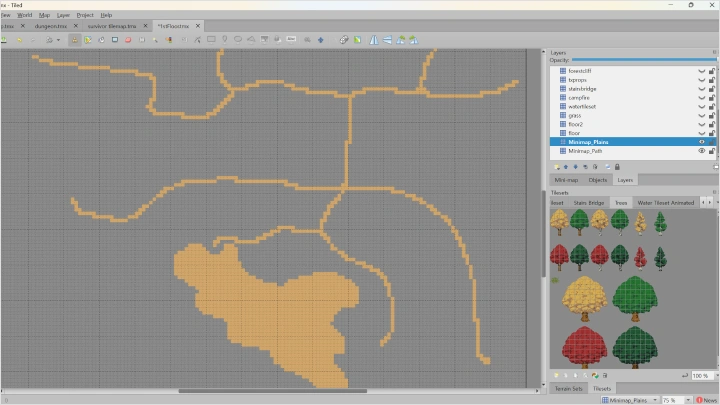The image size is (720, 405).
Task: Raise the selected layer with up arrow
Action: point(566,166)
